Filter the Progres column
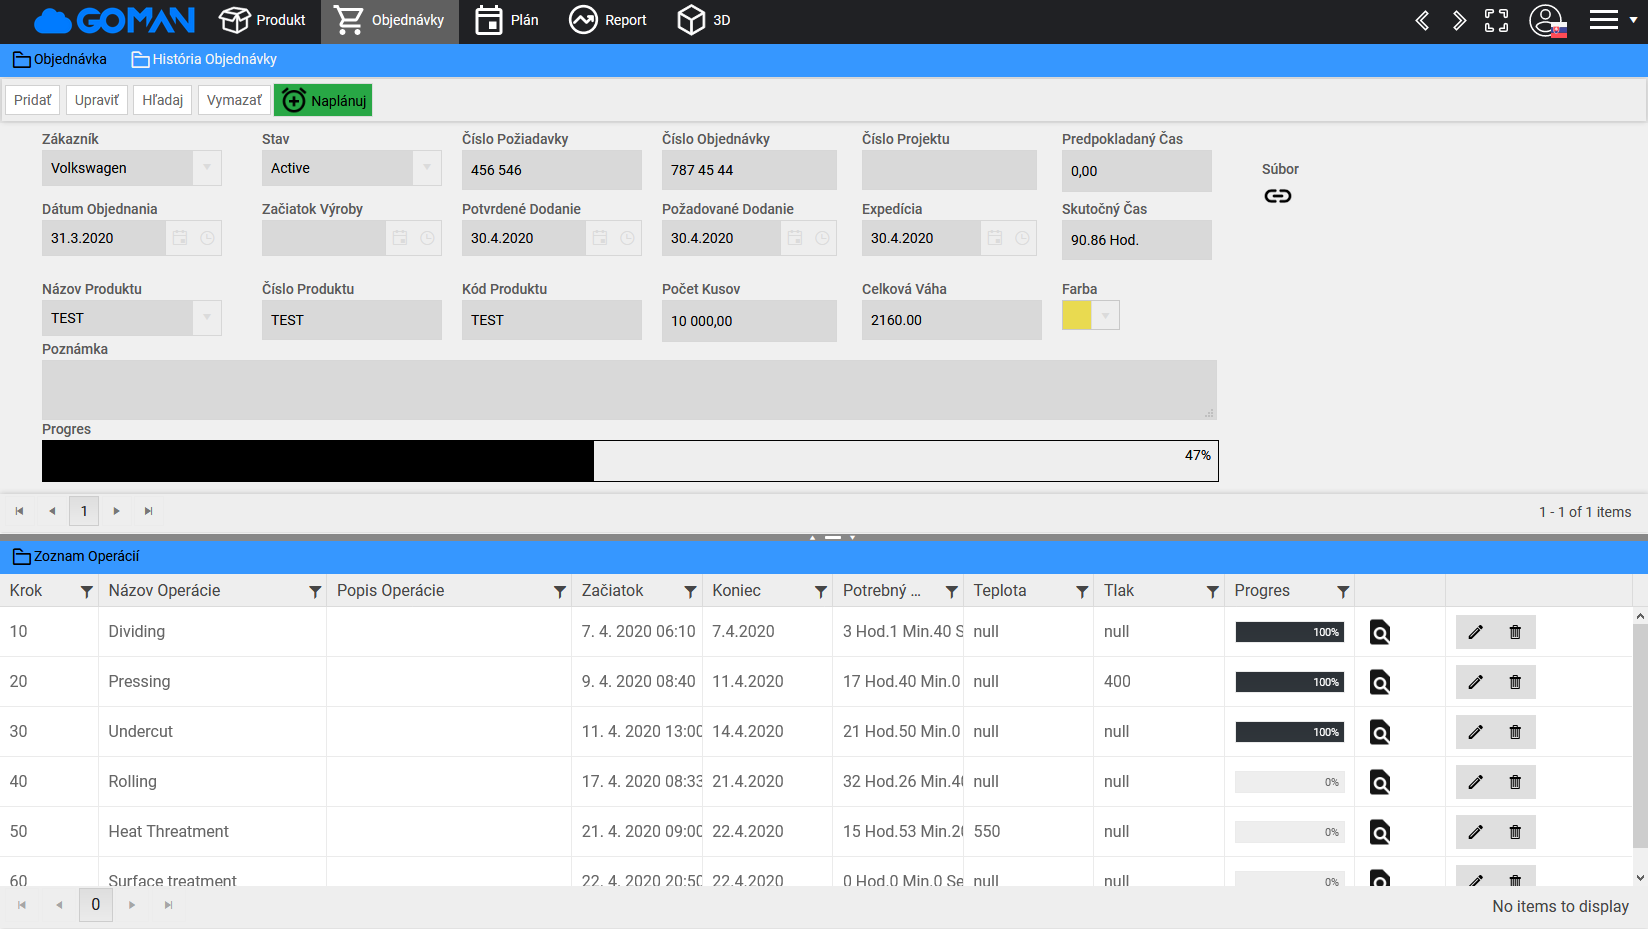The width and height of the screenshot is (1648, 929). click(x=1343, y=592)
